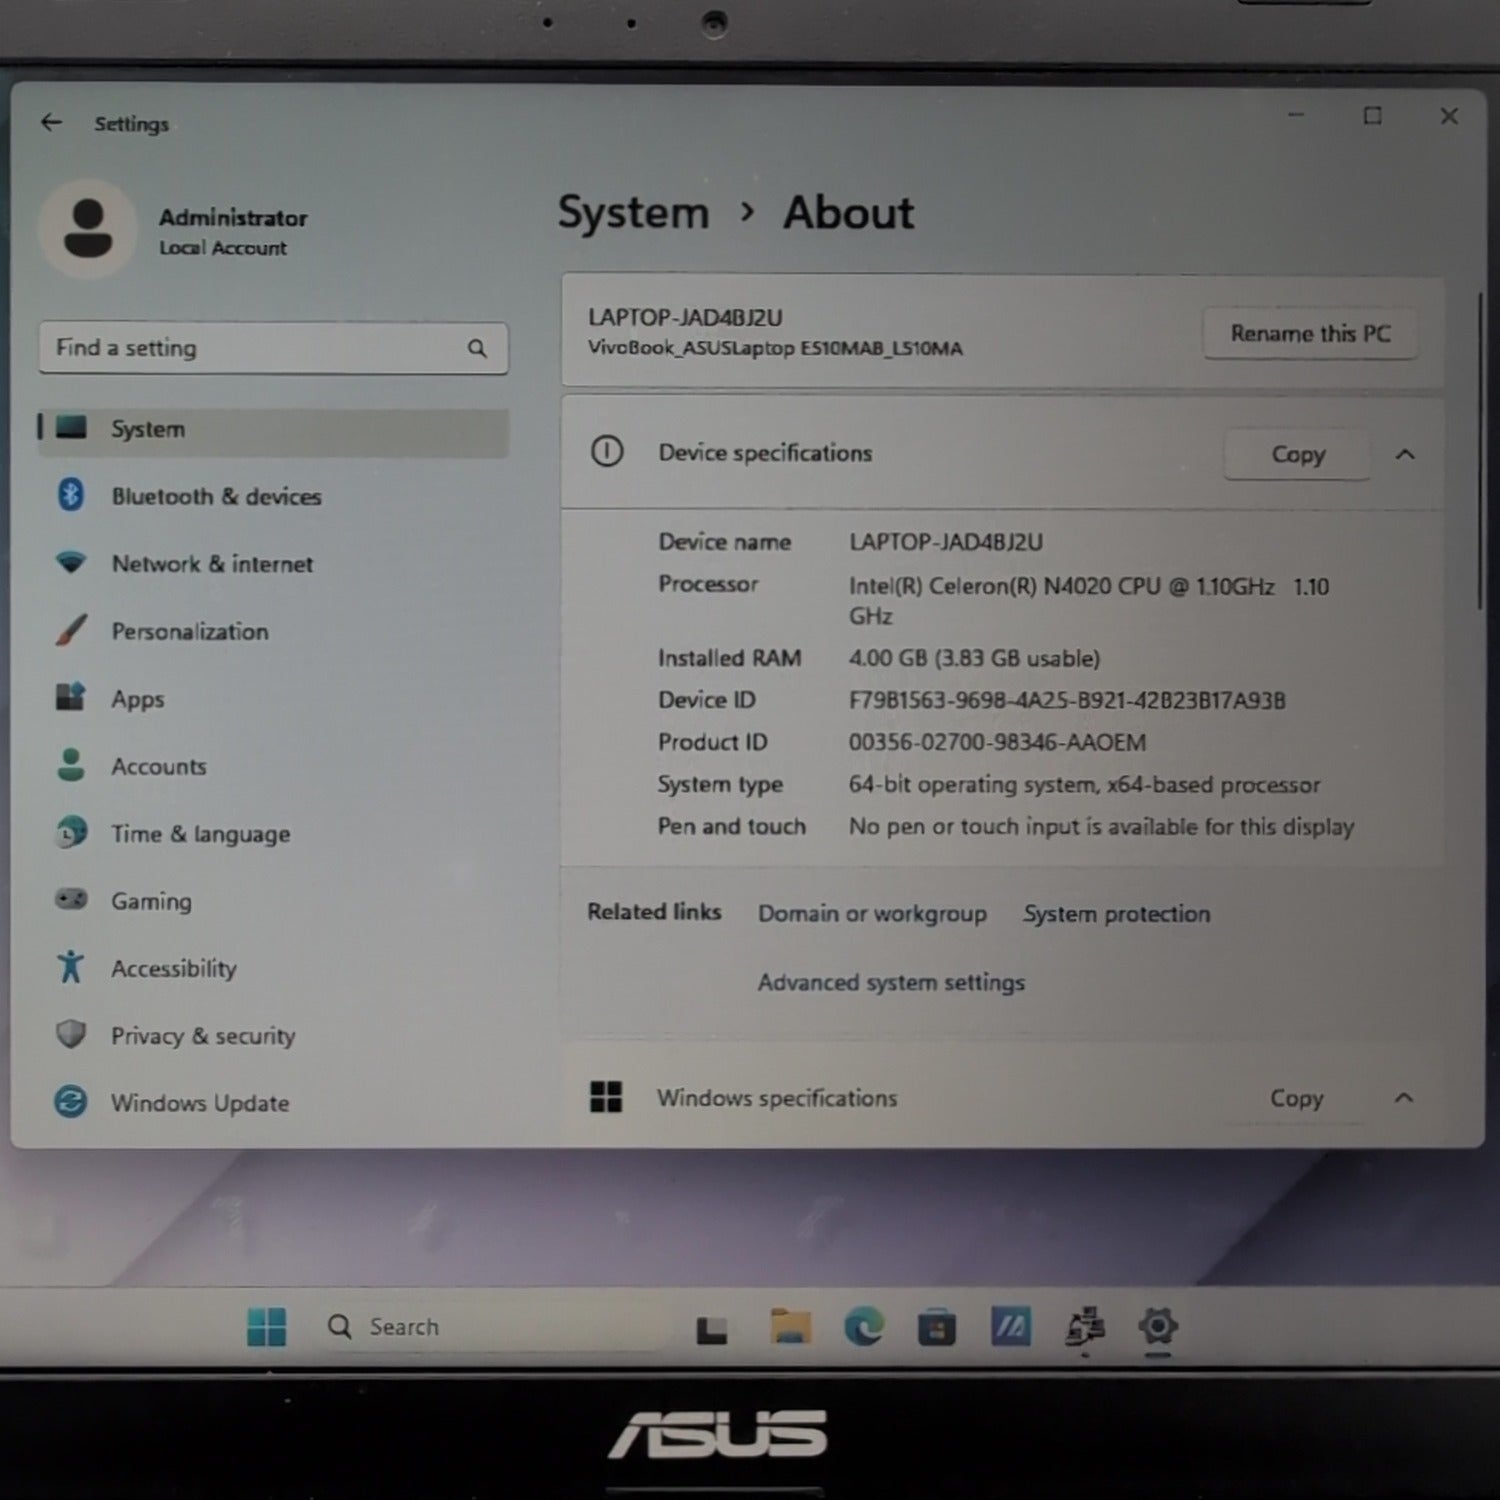Click the Settings gear on the taskbar
The width and height of the screenshot is (1500, 1500).
[x=1158, y=1327]
